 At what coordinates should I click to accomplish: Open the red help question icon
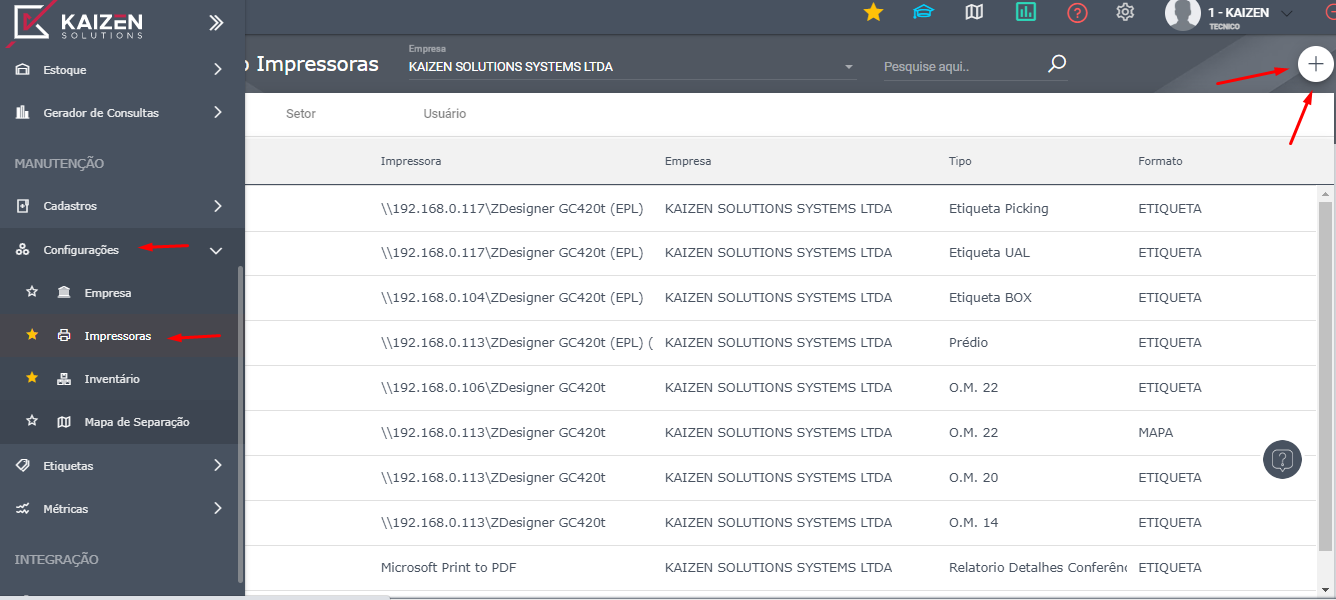pos(1077,13)
